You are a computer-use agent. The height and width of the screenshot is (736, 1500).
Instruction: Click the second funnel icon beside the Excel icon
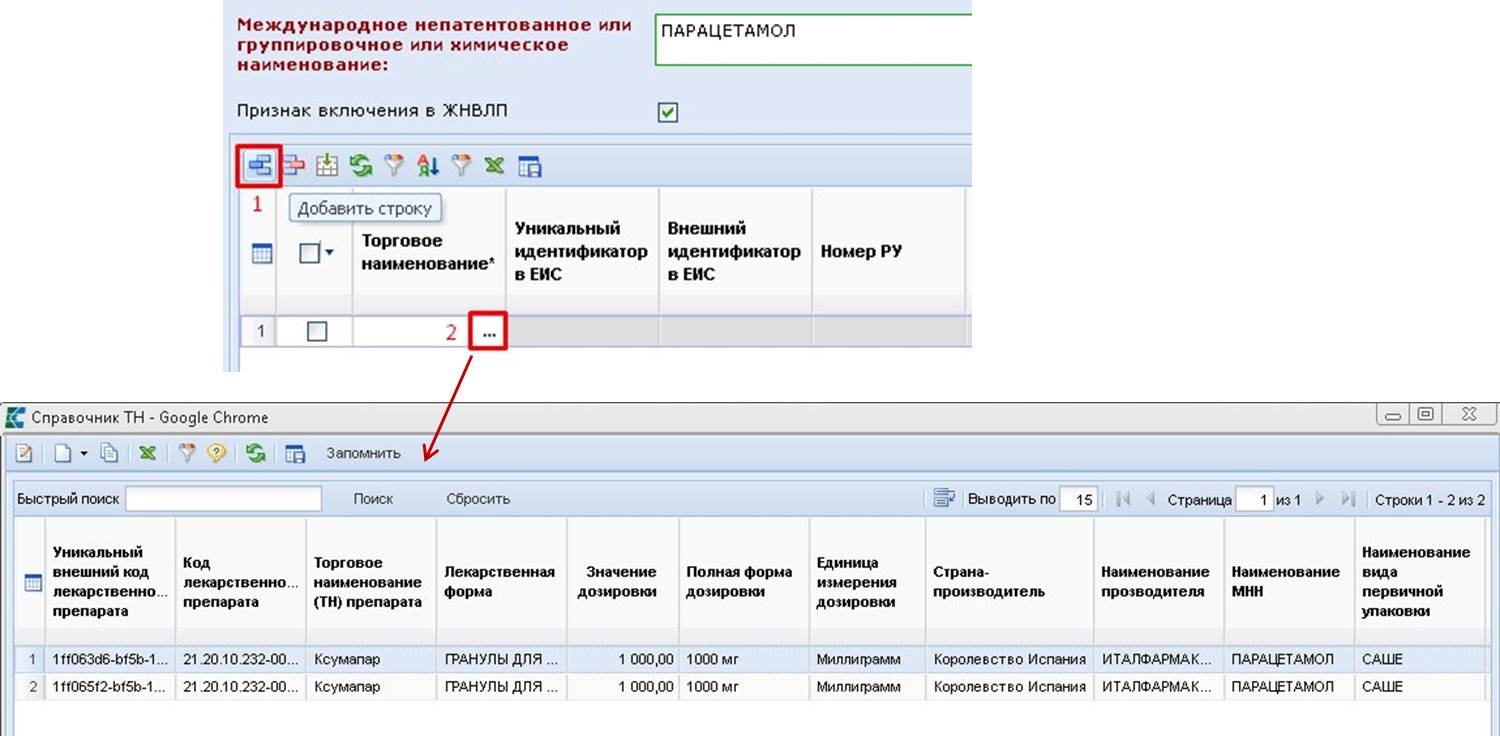pyautogui.click(x=461, y=166)
